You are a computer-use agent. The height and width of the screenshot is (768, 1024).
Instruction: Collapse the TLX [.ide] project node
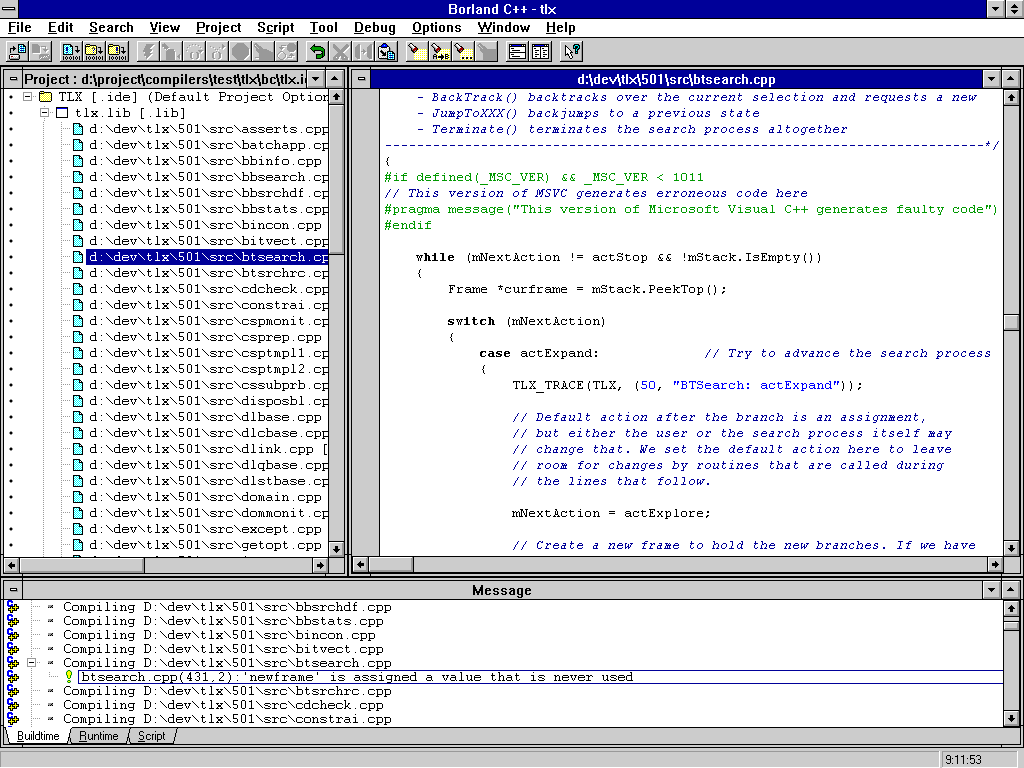point(27,97)
